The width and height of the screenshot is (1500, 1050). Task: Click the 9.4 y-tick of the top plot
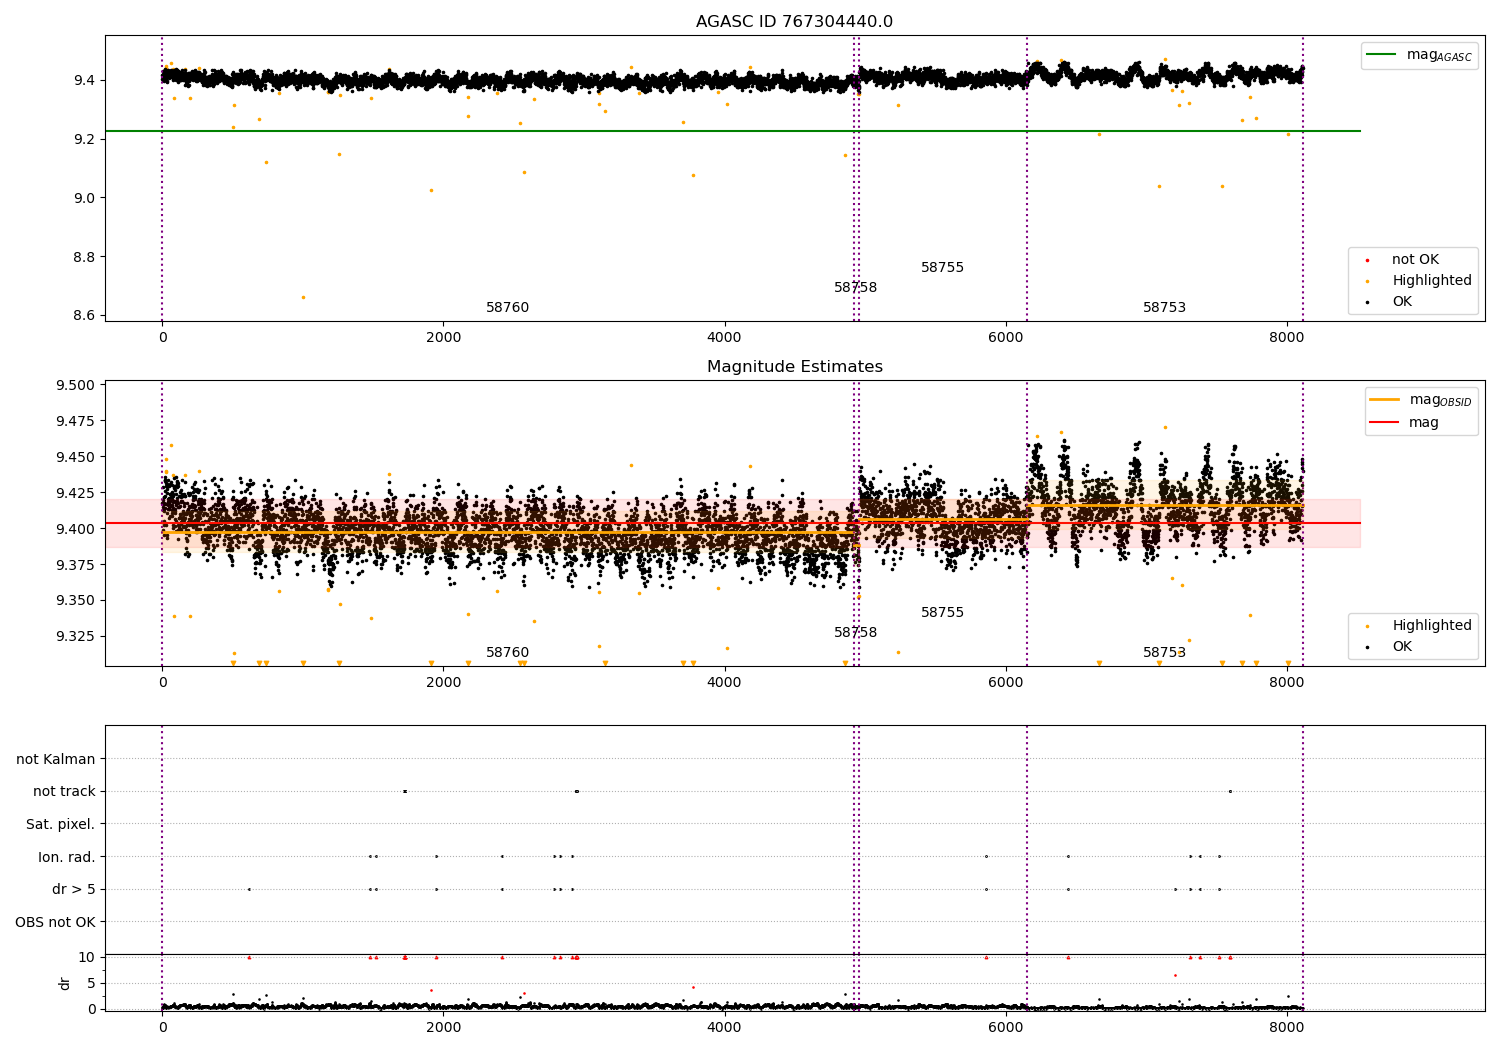pos(82,80)
